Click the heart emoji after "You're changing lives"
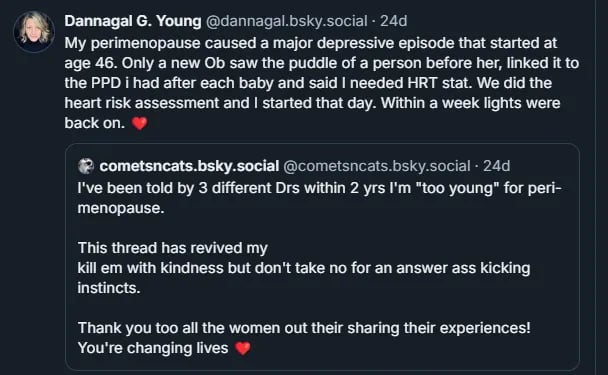This screenshot has height=375, width=608. pos(243,348)
